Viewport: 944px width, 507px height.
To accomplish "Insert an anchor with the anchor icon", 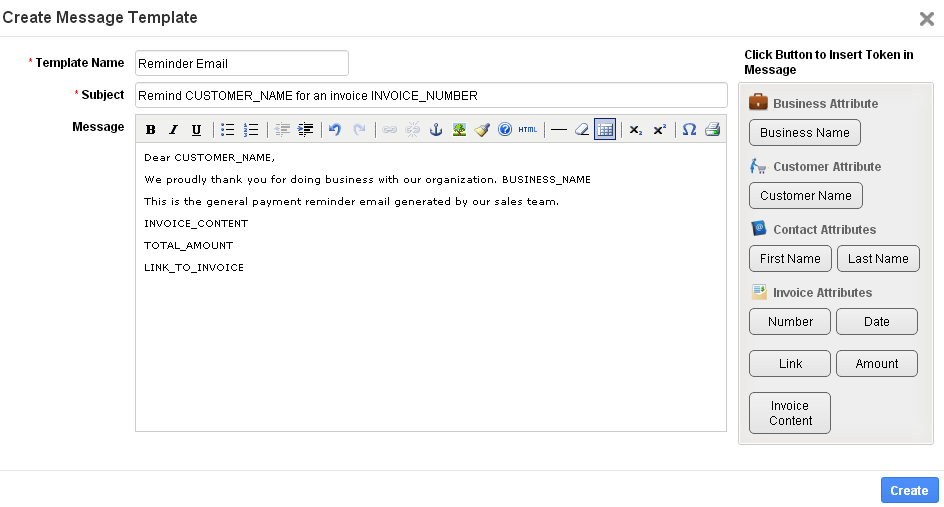I will click(x=436, y=129).
